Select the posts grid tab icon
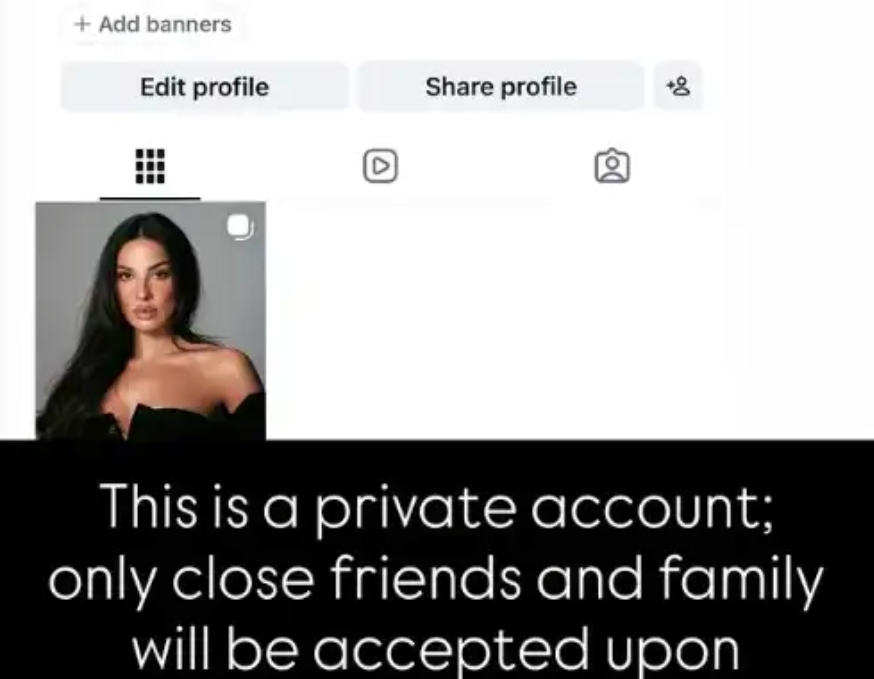Image resolution: width=874 pixels, height=679 pixels. (150, 166)
